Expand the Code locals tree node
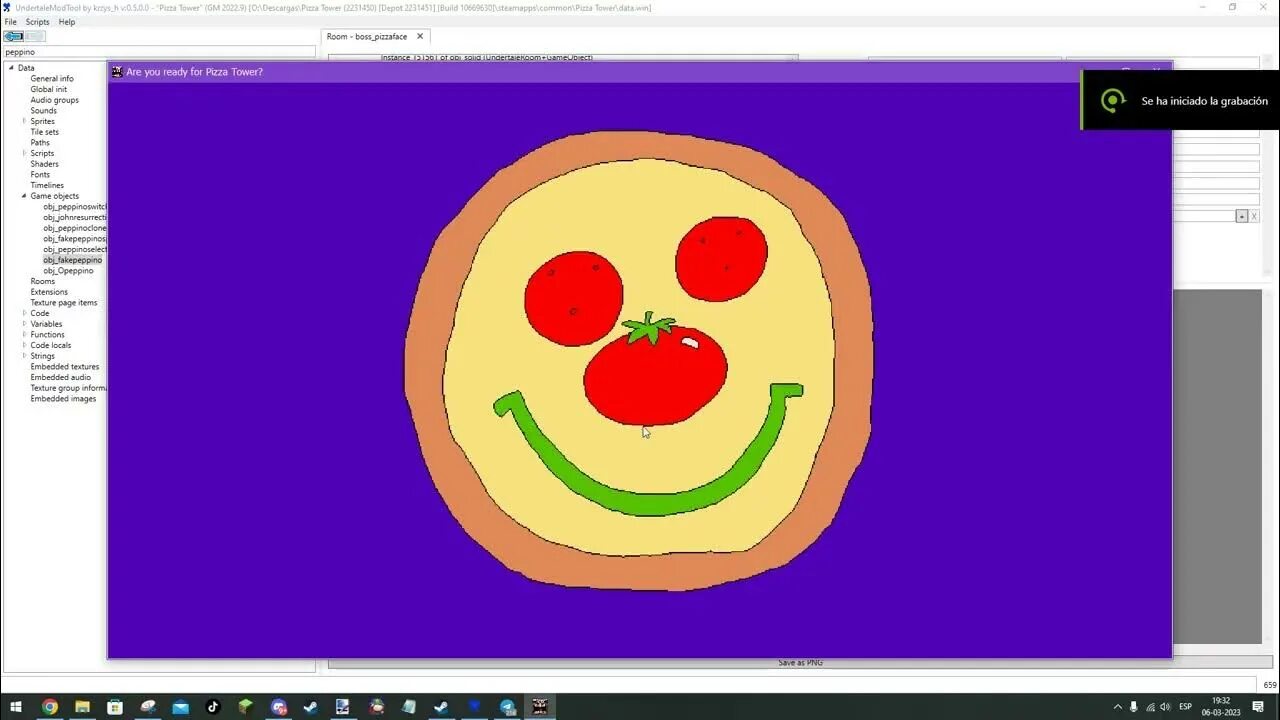 [25, 345]
